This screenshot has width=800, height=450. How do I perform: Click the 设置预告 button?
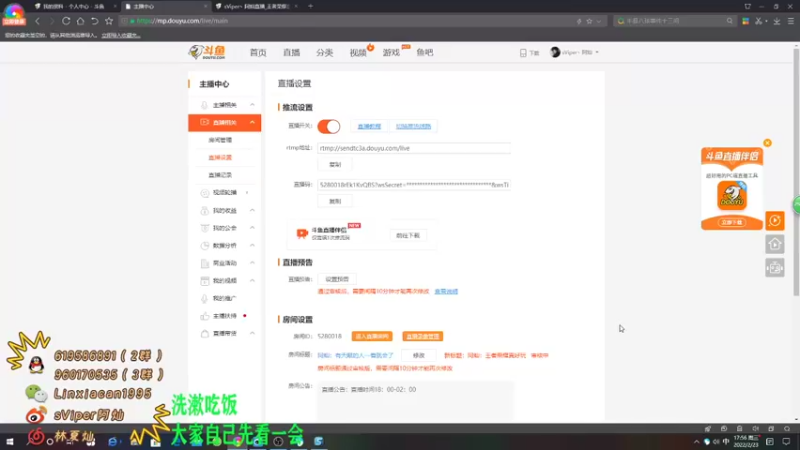[337, 280]
